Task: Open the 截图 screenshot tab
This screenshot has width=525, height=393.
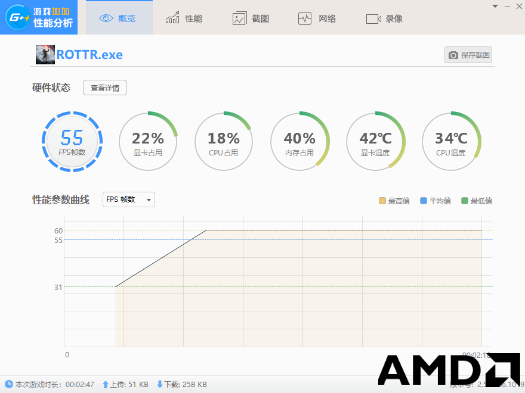Action: pos(251,18)
